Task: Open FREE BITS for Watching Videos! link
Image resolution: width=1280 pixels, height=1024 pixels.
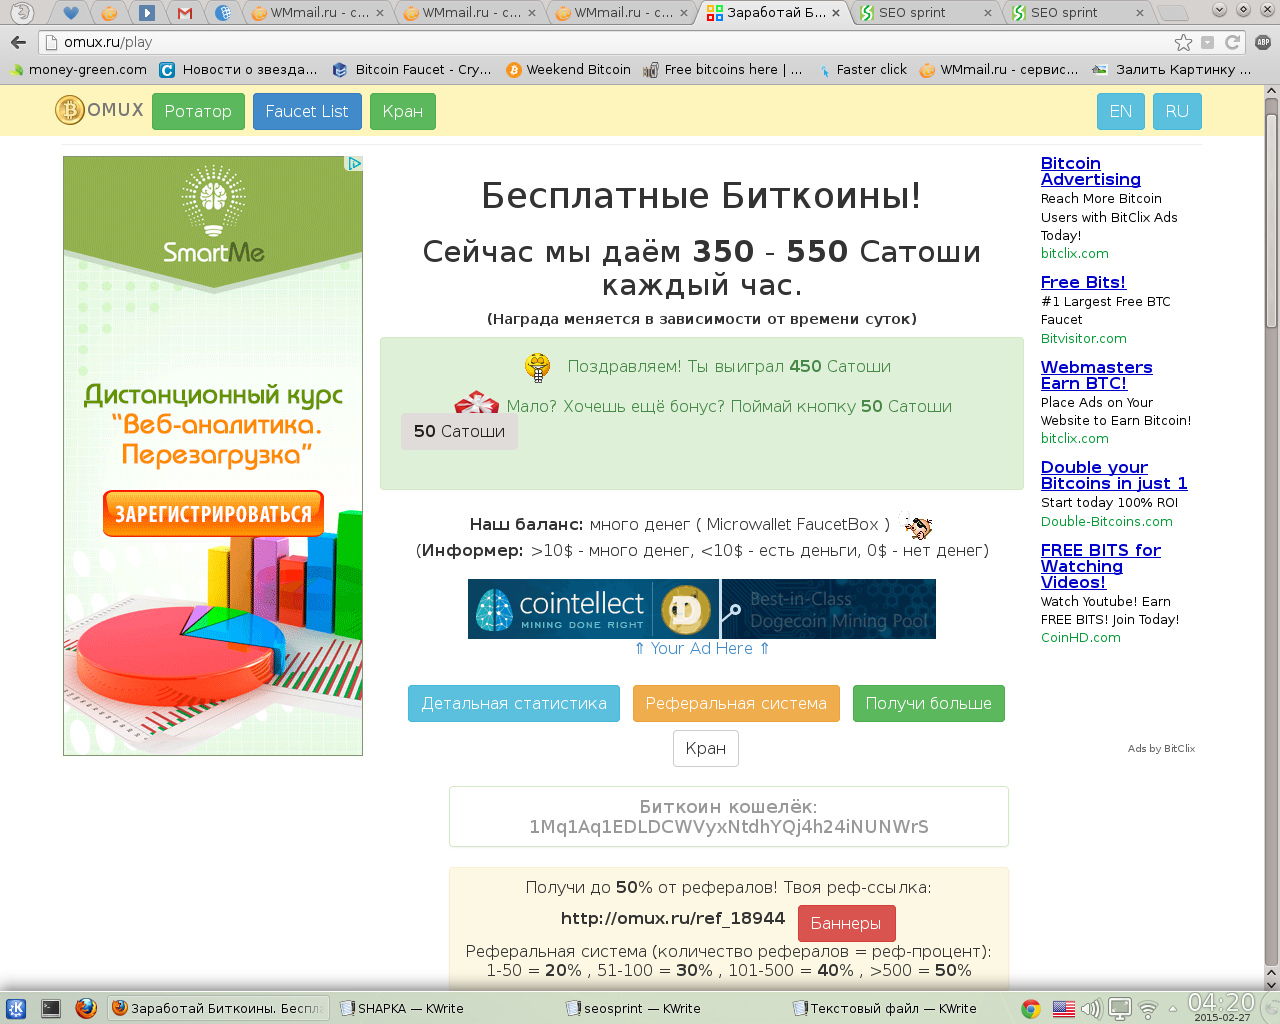Action: (x=1101, y=566)
